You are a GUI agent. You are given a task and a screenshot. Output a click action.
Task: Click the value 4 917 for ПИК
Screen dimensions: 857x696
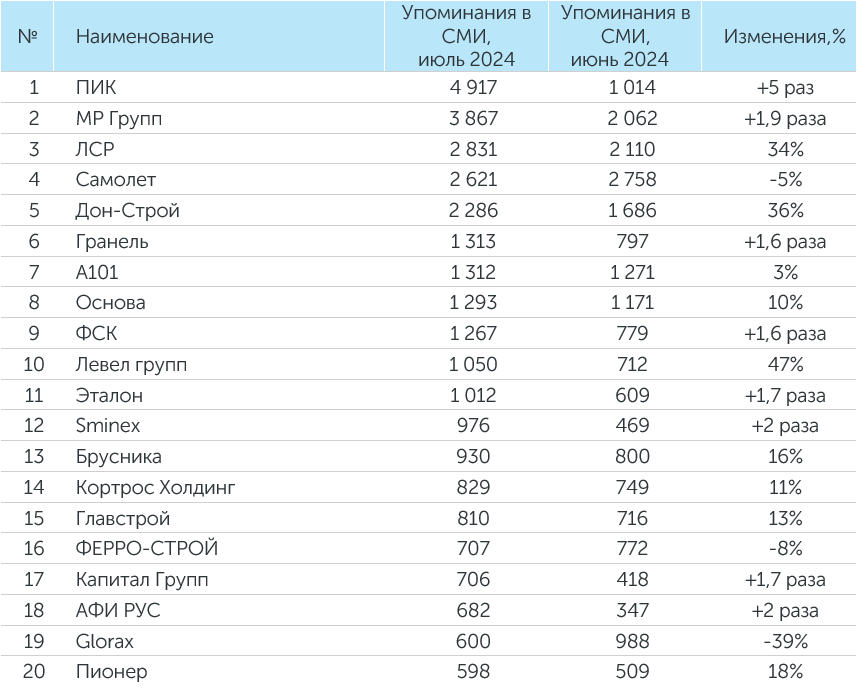point(473,87)
